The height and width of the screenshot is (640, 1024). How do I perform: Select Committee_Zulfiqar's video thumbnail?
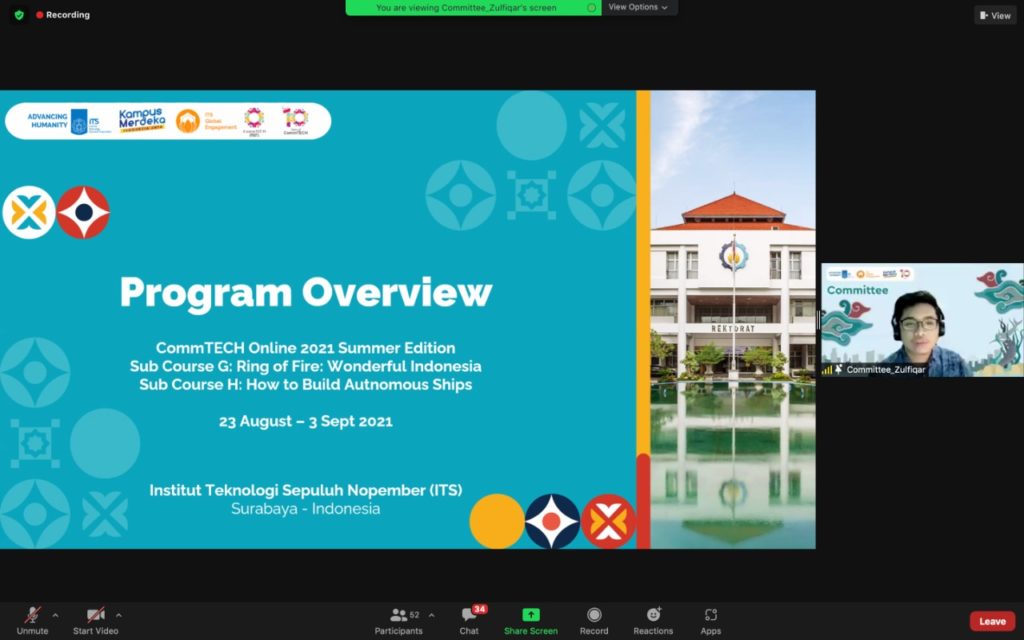(x=920, y=315)
